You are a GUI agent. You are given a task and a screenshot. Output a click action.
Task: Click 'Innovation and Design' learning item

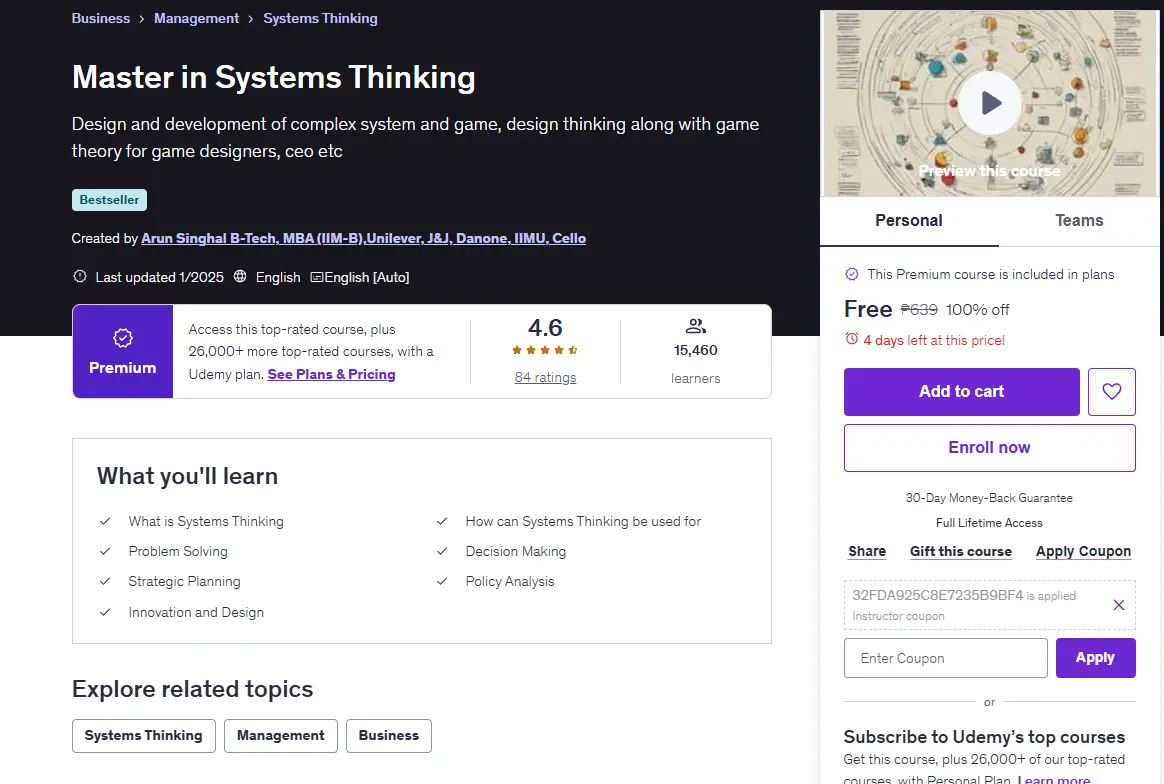(196, 612)
